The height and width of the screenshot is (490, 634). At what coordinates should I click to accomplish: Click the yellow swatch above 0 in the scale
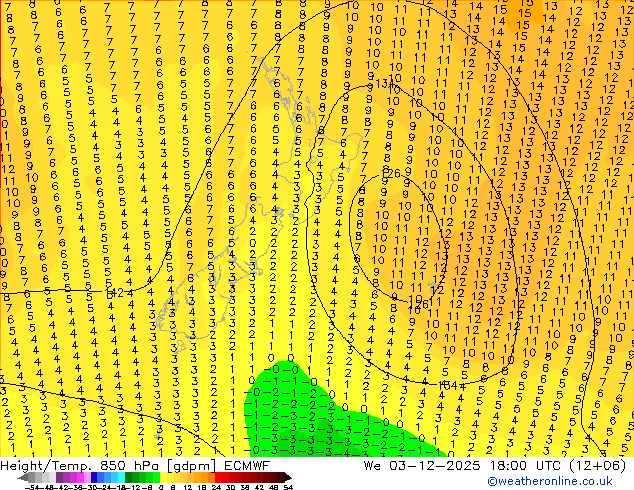[x=164, y=477]
